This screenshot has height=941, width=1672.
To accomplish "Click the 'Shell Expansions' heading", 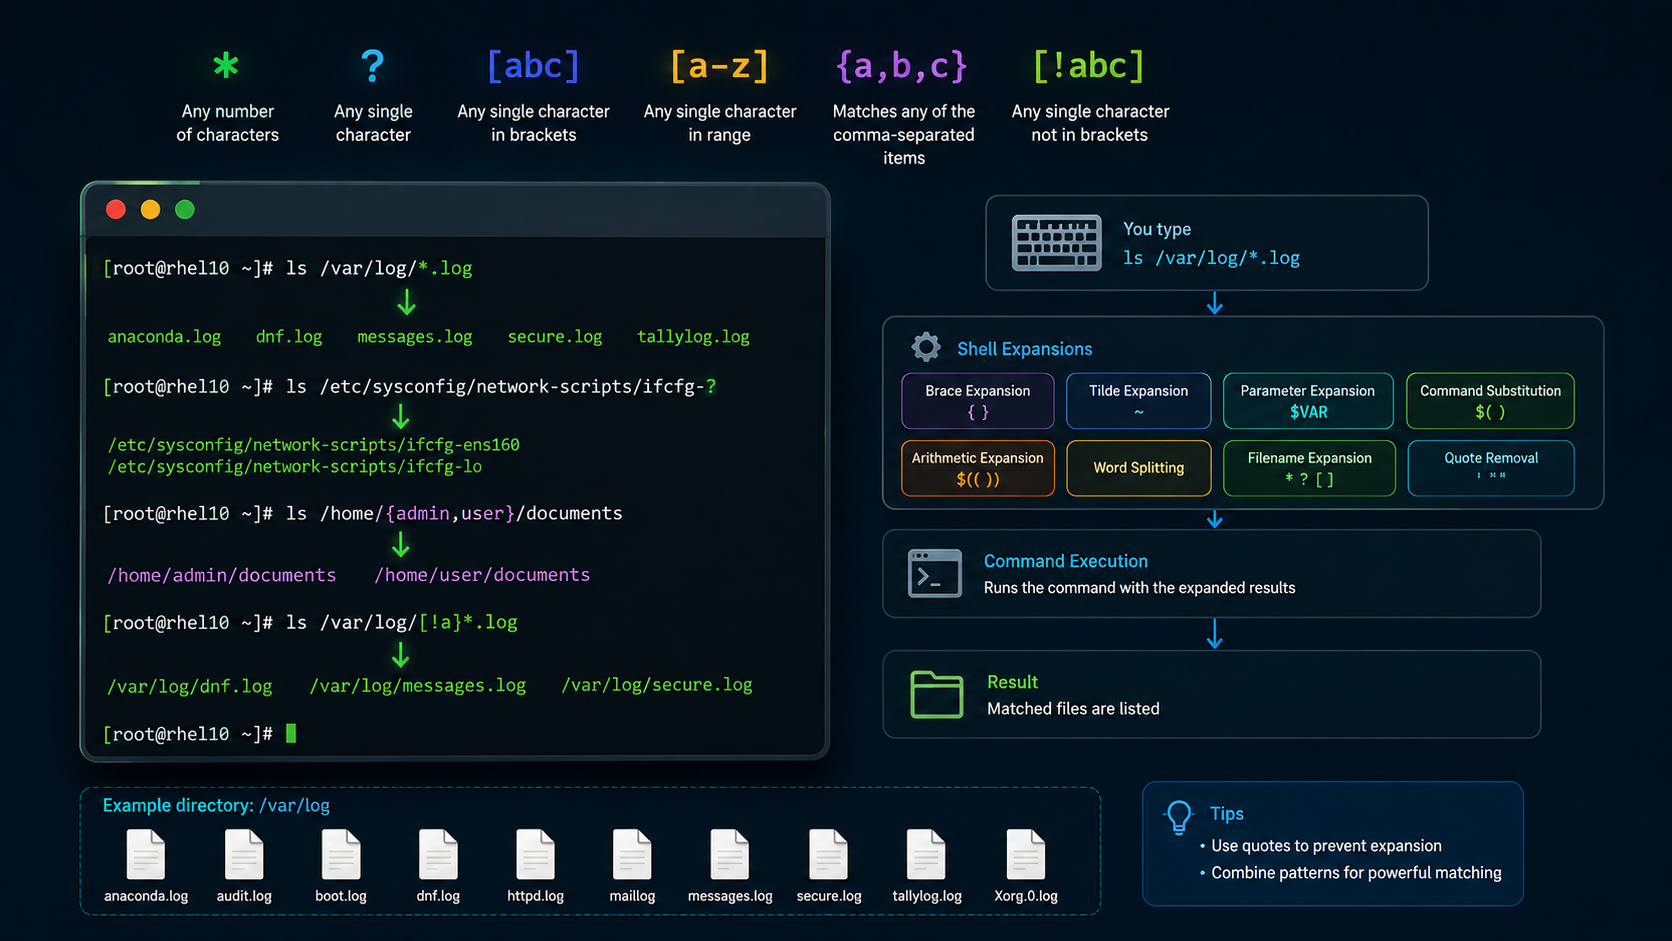I will coord(1024,349).
